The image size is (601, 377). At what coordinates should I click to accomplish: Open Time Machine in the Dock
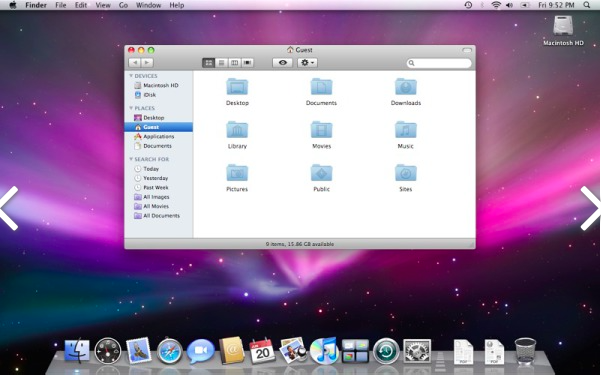pyautogui.click(x=386, y=351)
